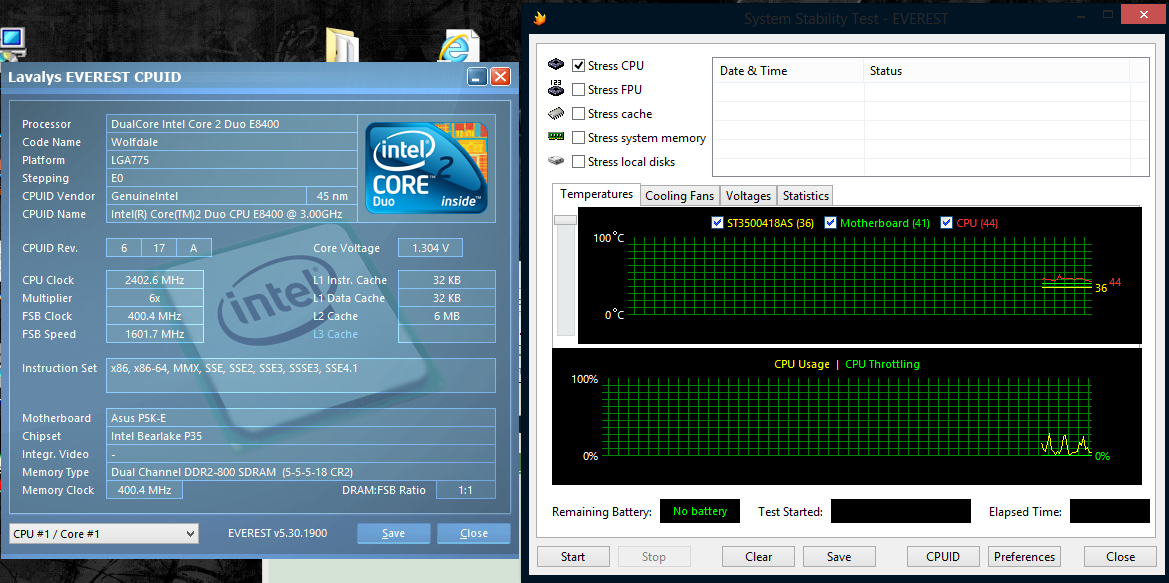This screenshot has width=1169, height=583.
Task: Click the CPU Throttling graph label
Action: 882,364
